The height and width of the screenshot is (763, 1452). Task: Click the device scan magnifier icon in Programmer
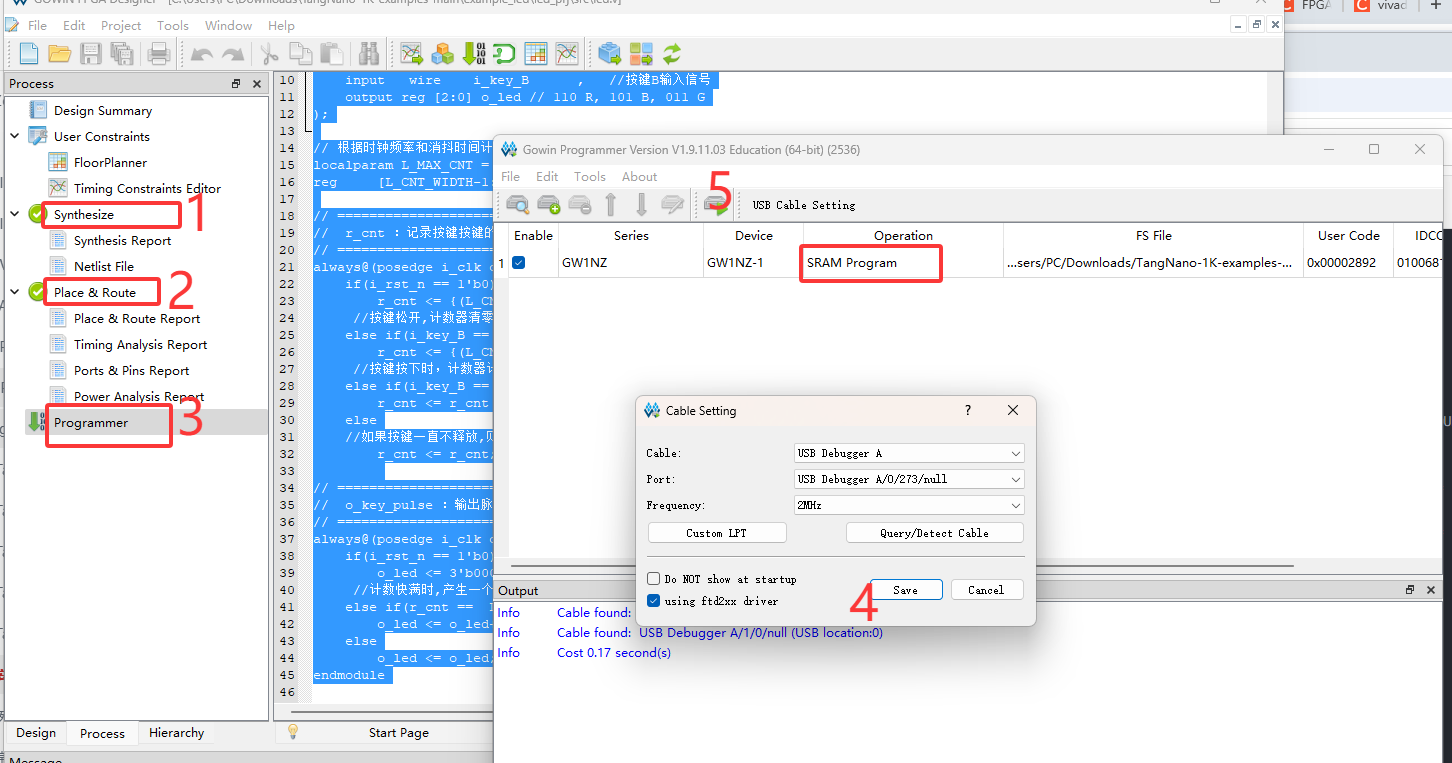[x=518, y=204]
